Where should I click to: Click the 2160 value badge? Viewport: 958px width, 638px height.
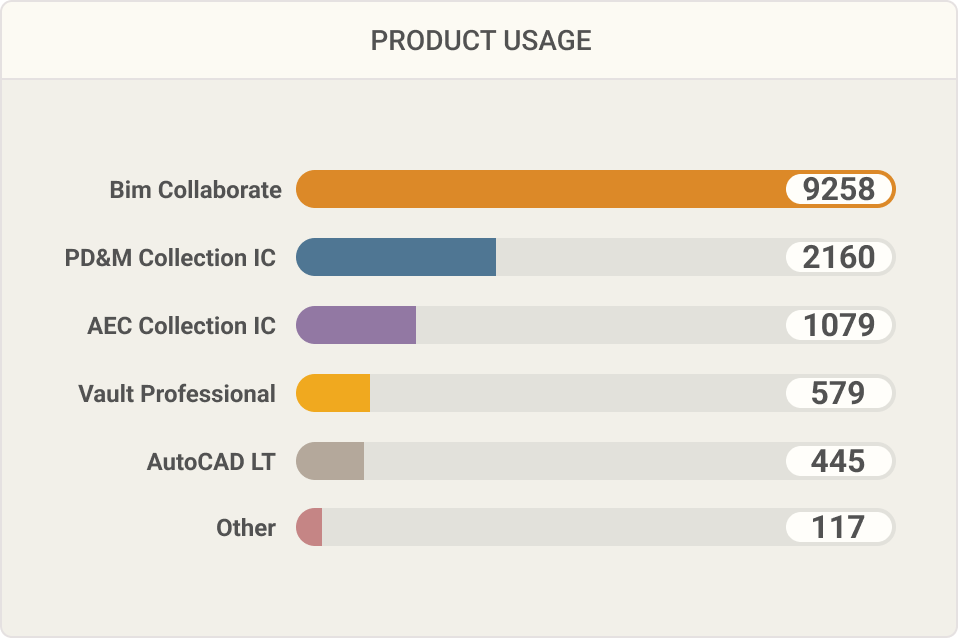point(839,257)
